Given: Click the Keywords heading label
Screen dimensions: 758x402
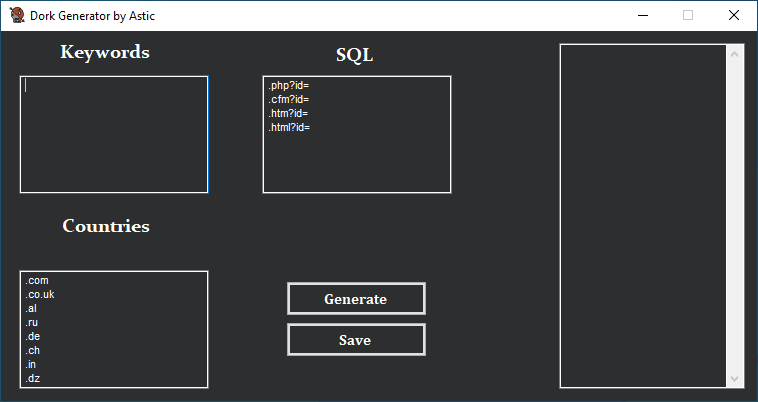Looking at the screenshot, I should tap(105, 52).
